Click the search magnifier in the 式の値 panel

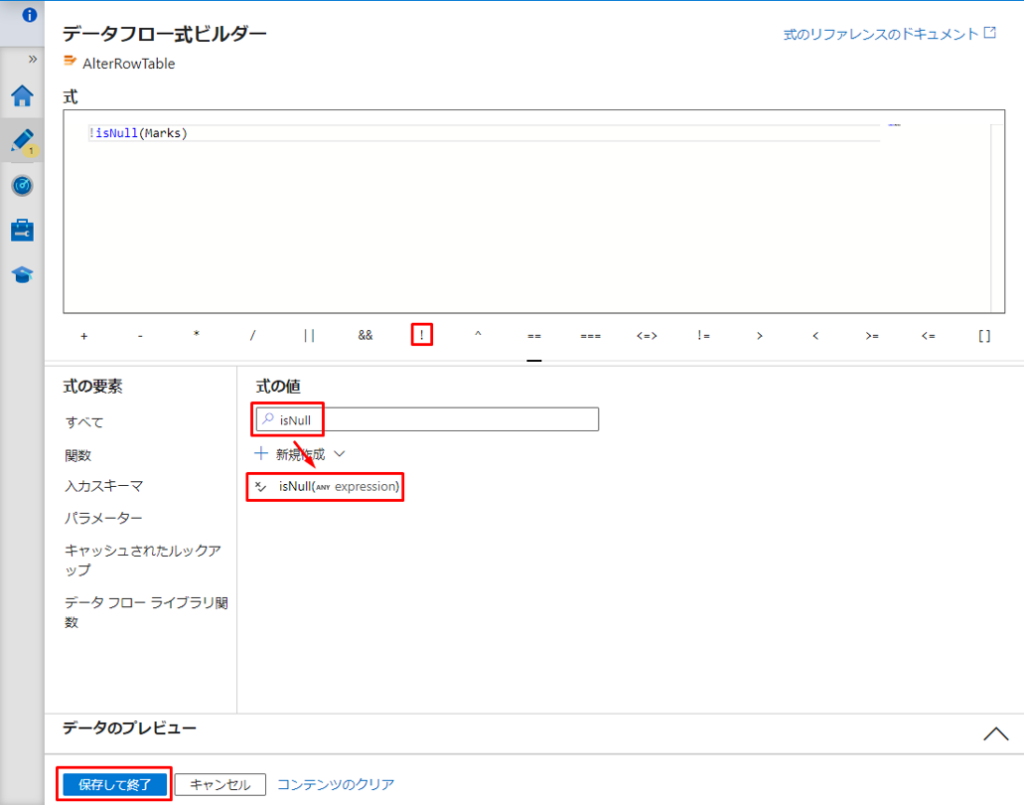265,419
